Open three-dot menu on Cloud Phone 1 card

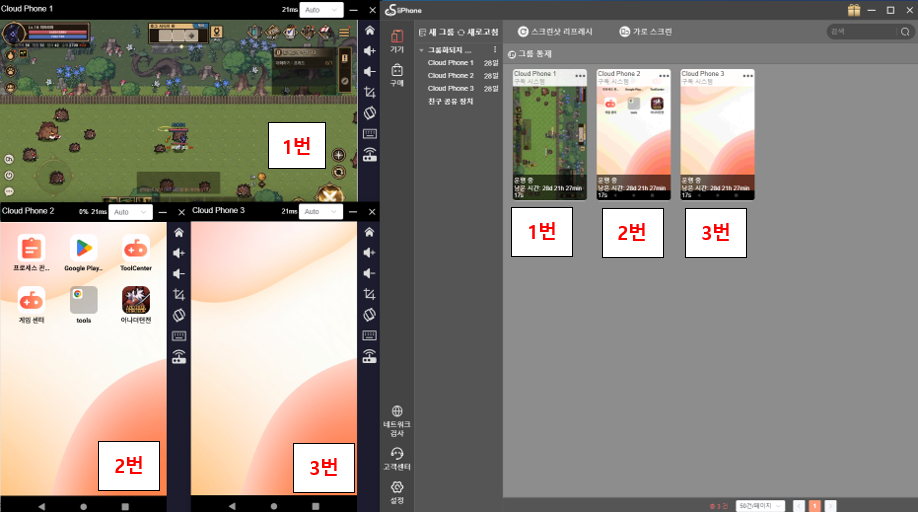(x=580, y=76)
